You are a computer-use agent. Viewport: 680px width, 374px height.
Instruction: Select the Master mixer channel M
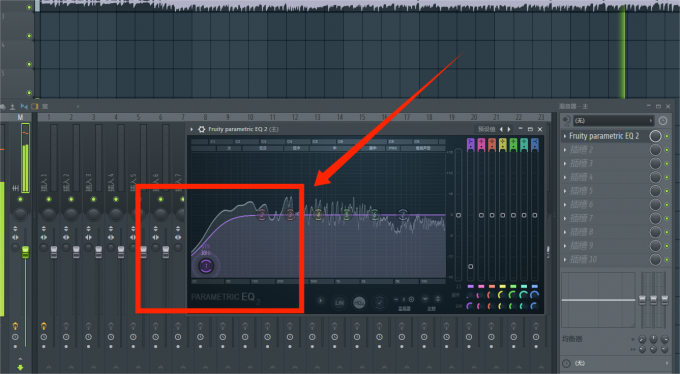20,118
